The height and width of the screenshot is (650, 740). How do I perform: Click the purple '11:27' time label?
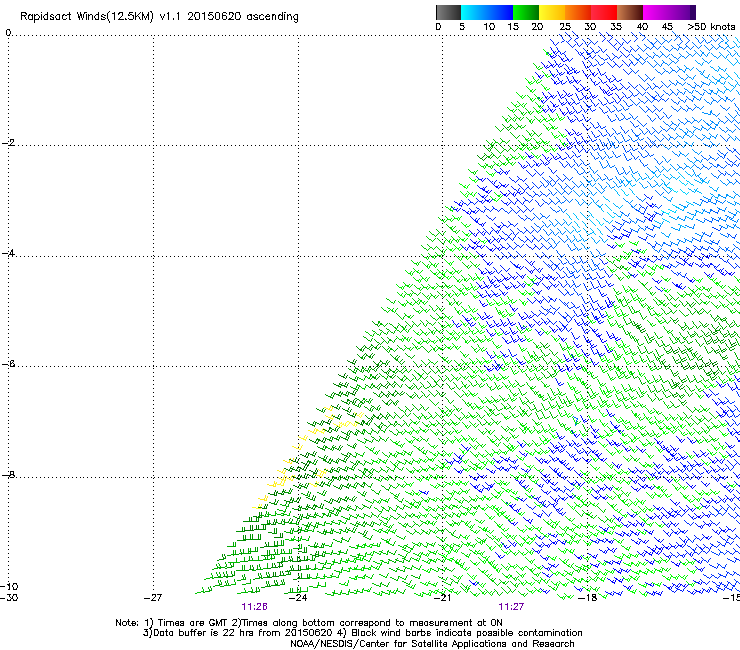point(511,607)
